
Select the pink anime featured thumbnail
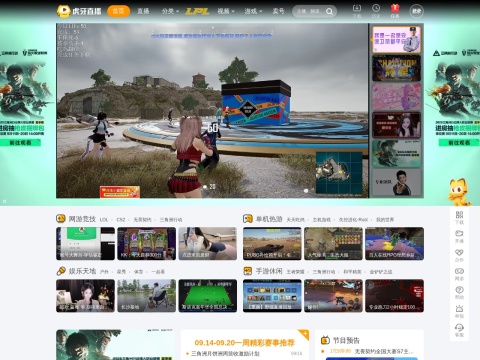click(x=396, y=97)
